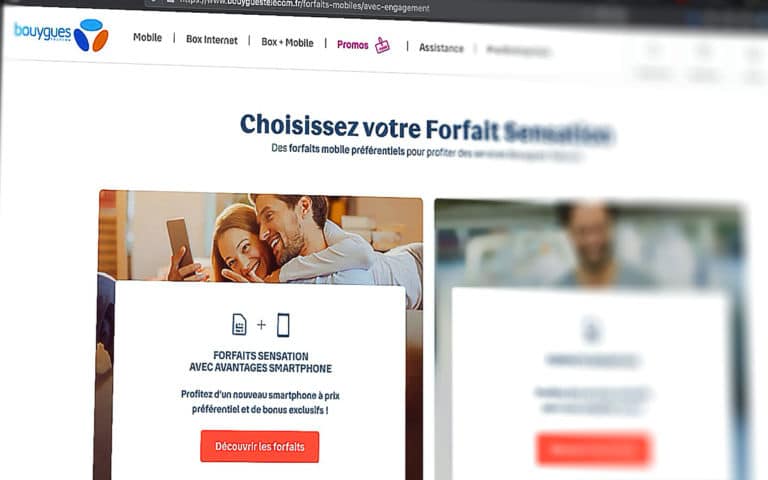The image size is (768, 480).
Task: Click the browser address bar URL
Action: coord(304,6)
